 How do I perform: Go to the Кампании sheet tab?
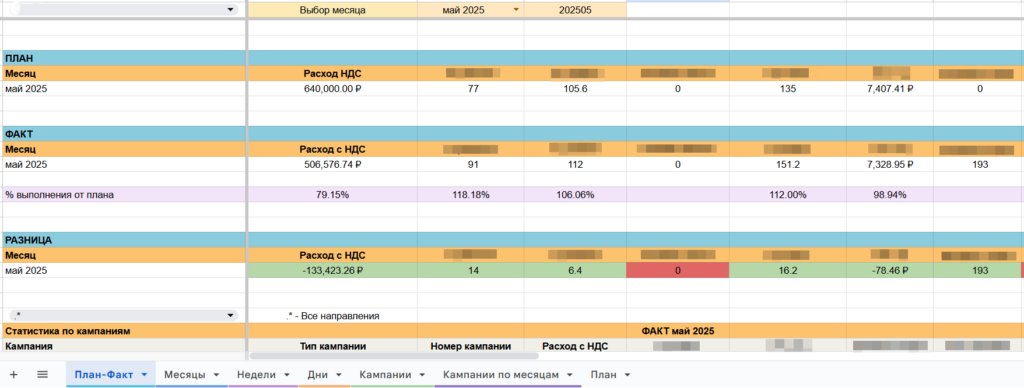pos(385,375)
